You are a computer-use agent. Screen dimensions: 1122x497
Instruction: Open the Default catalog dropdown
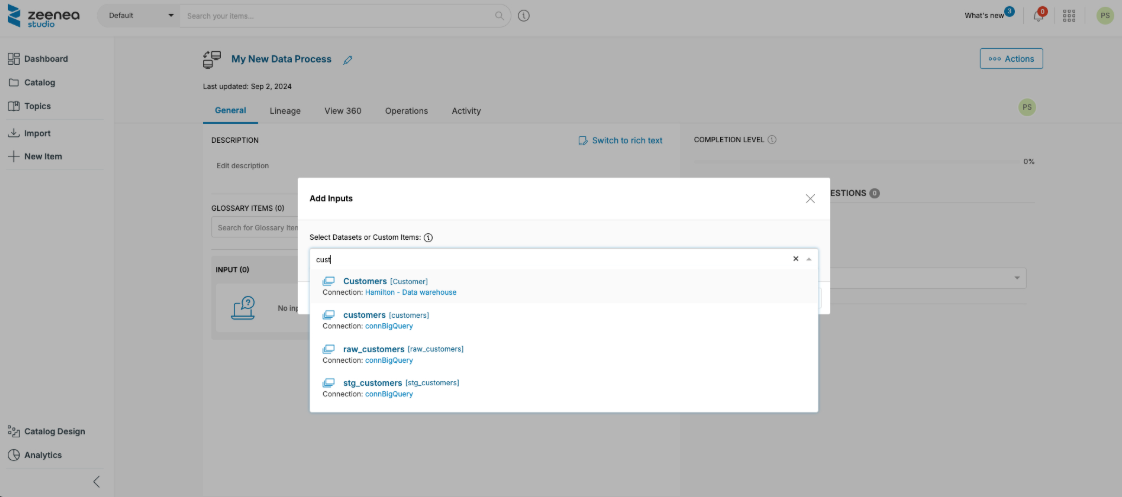(x=139, y=16)
